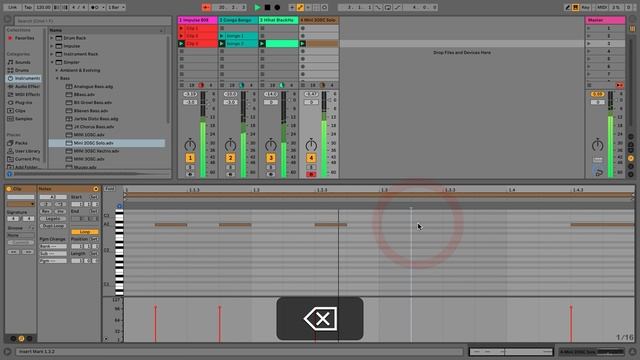Toggle Track Activator 2
Image resolution: width=640 pixels, height=360 pixels.
tap(230, 158)
